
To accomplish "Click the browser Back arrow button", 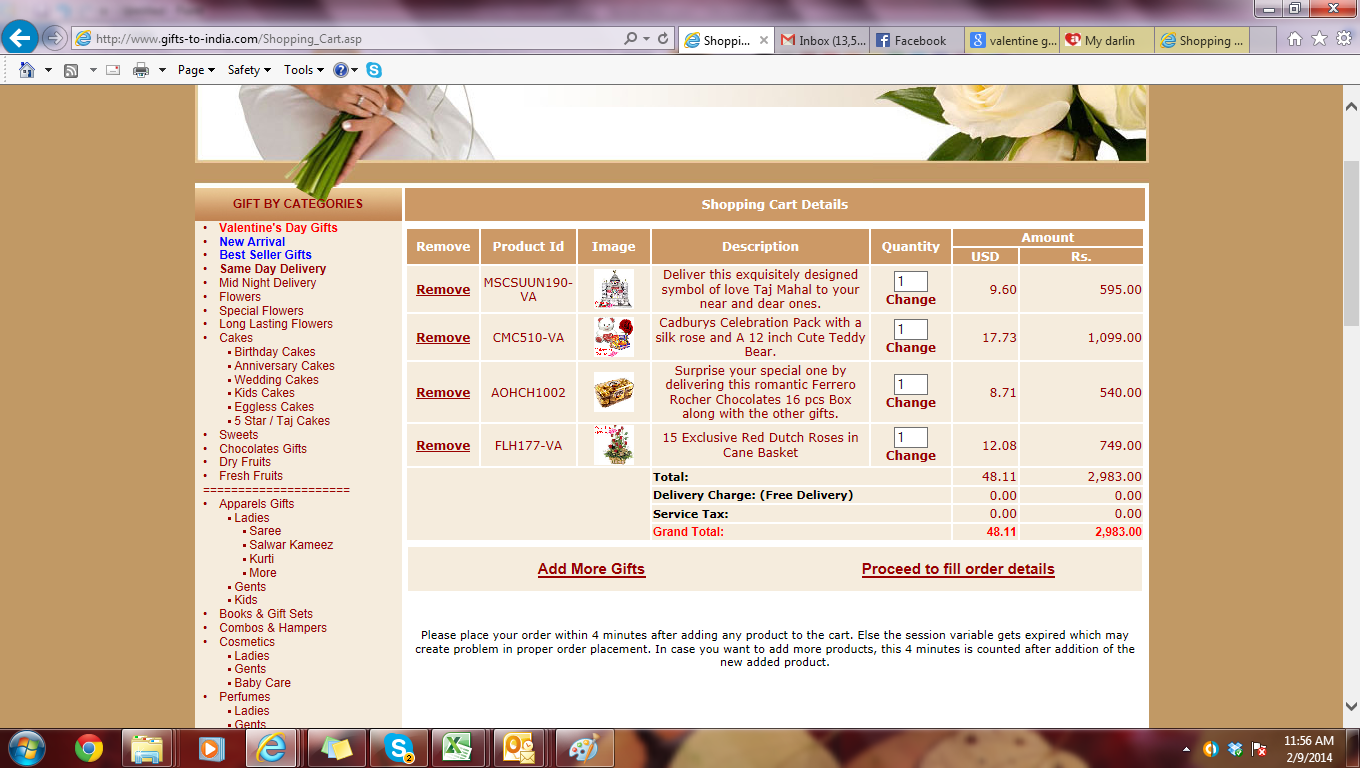I will [20, 39].
